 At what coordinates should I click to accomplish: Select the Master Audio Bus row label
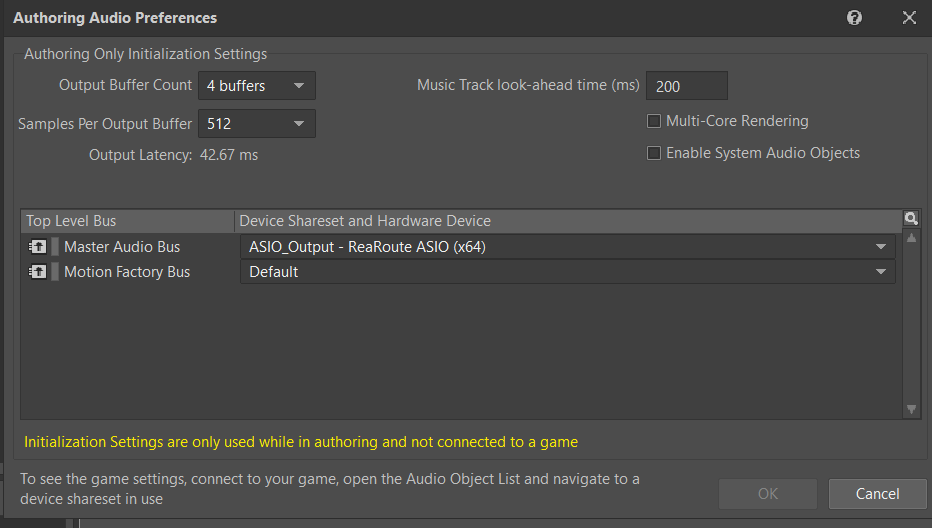click(x=122, y=247)
